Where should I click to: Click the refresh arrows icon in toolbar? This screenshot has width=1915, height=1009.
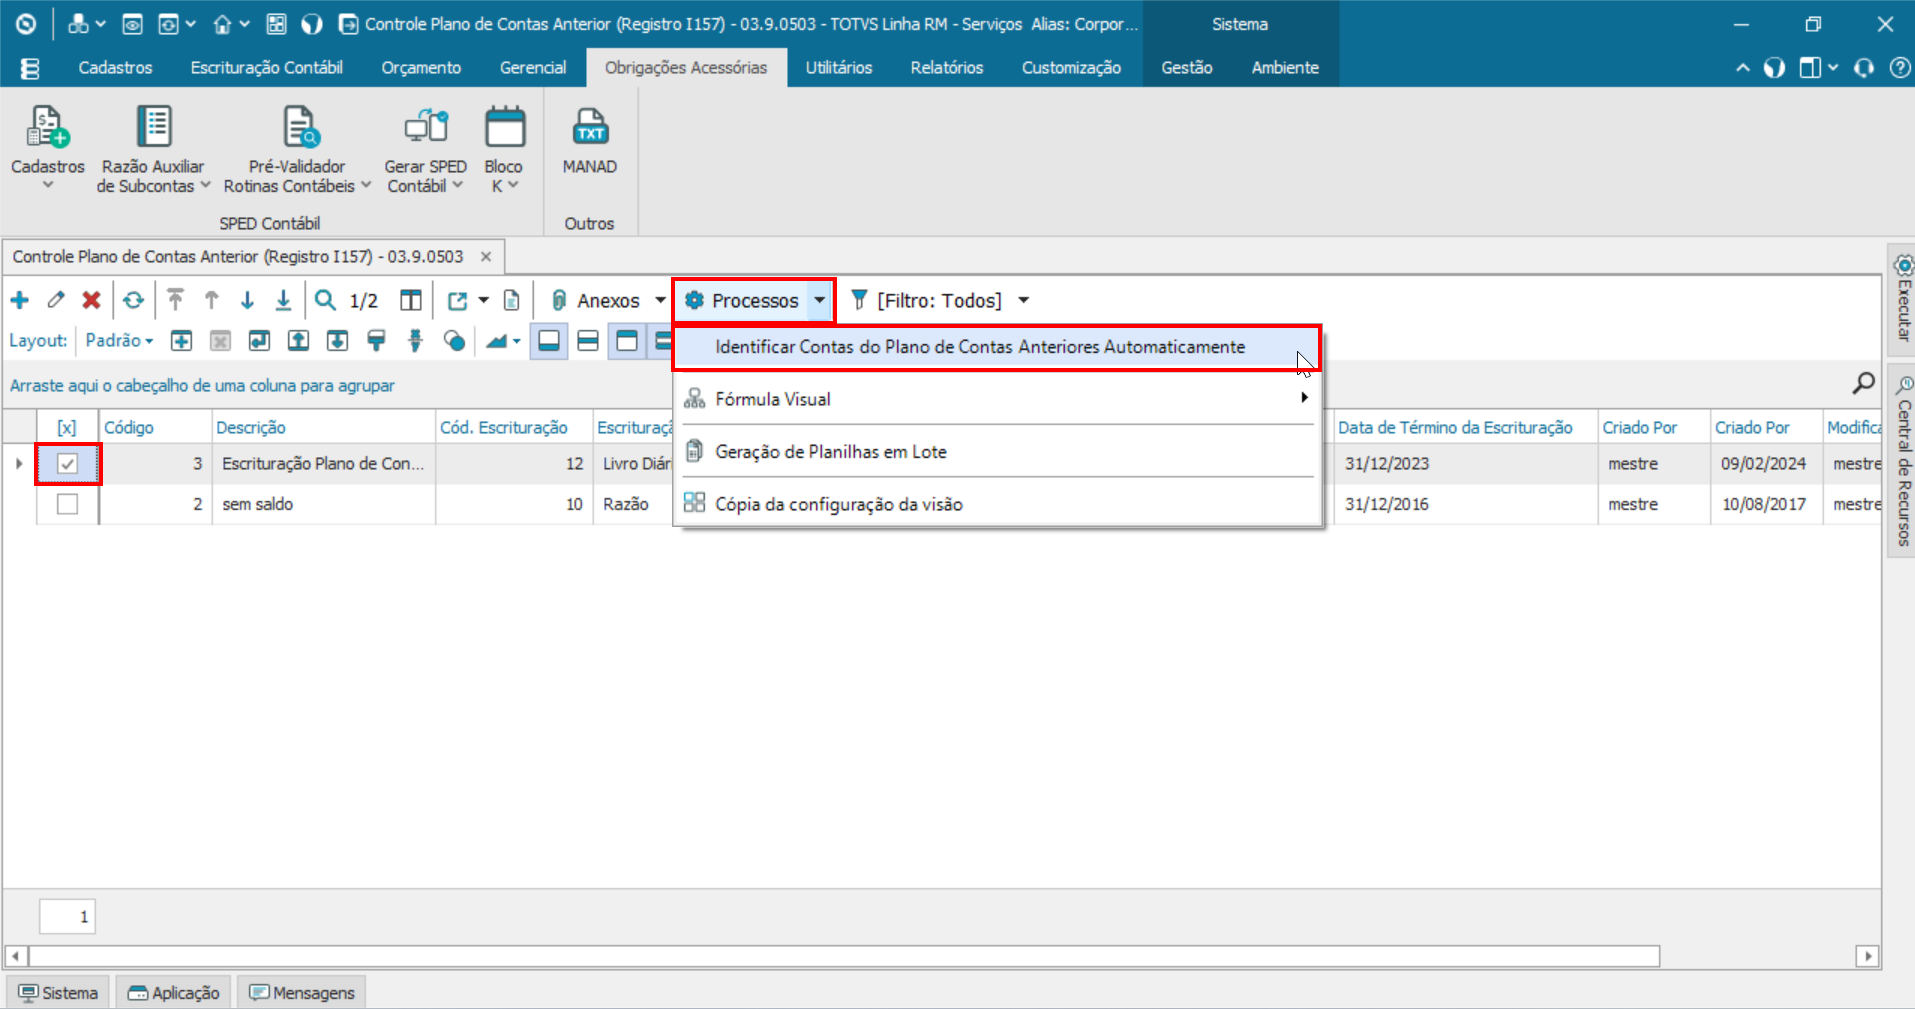click(x=133, y=300)
